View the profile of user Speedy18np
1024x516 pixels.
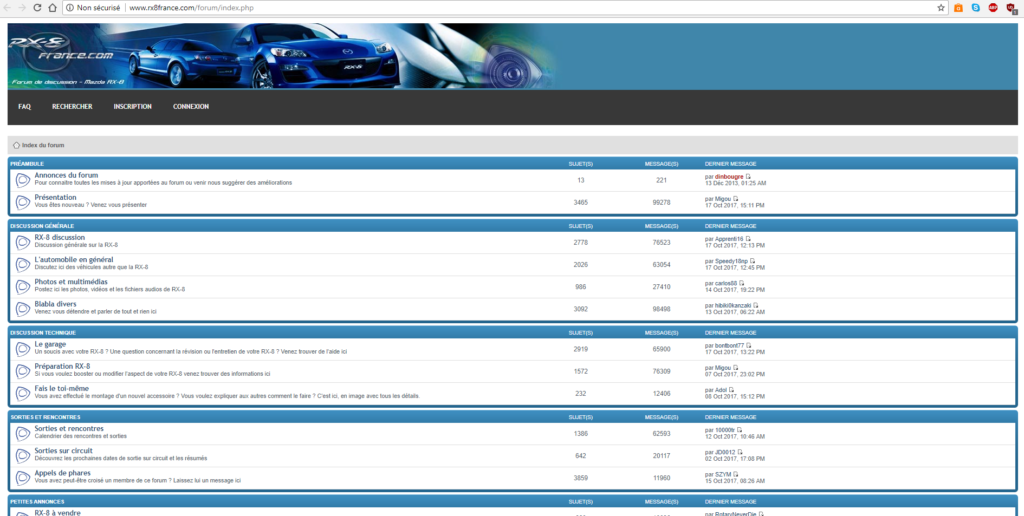731,261
